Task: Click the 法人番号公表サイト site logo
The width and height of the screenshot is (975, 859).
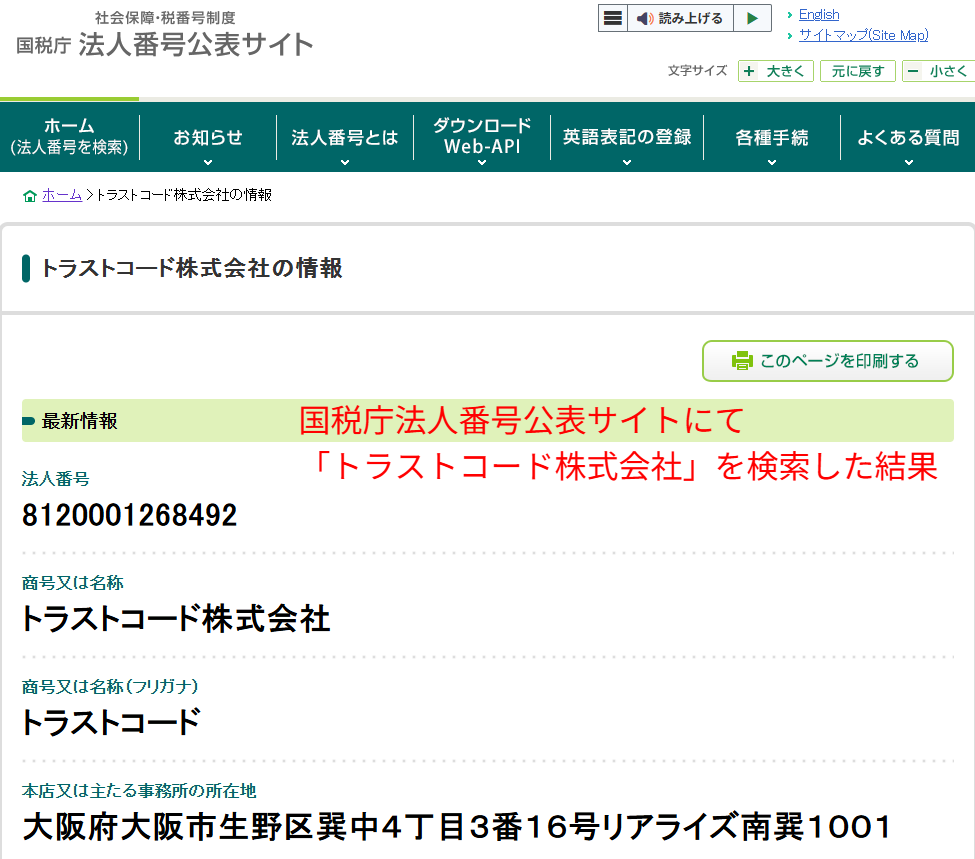Action: (165, 36)
